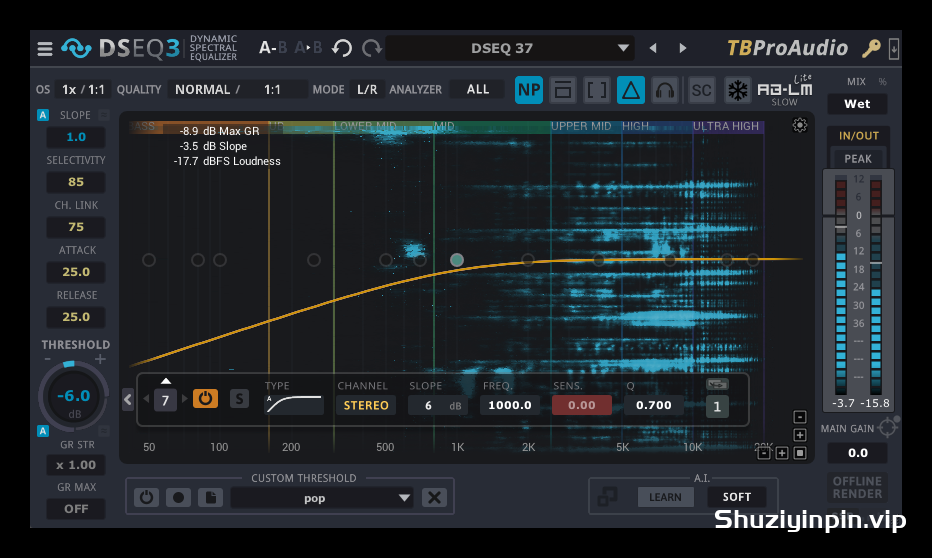932x558 pixels.
Task: Click the SENS. 0.00 red field
Action: [581, 405]
